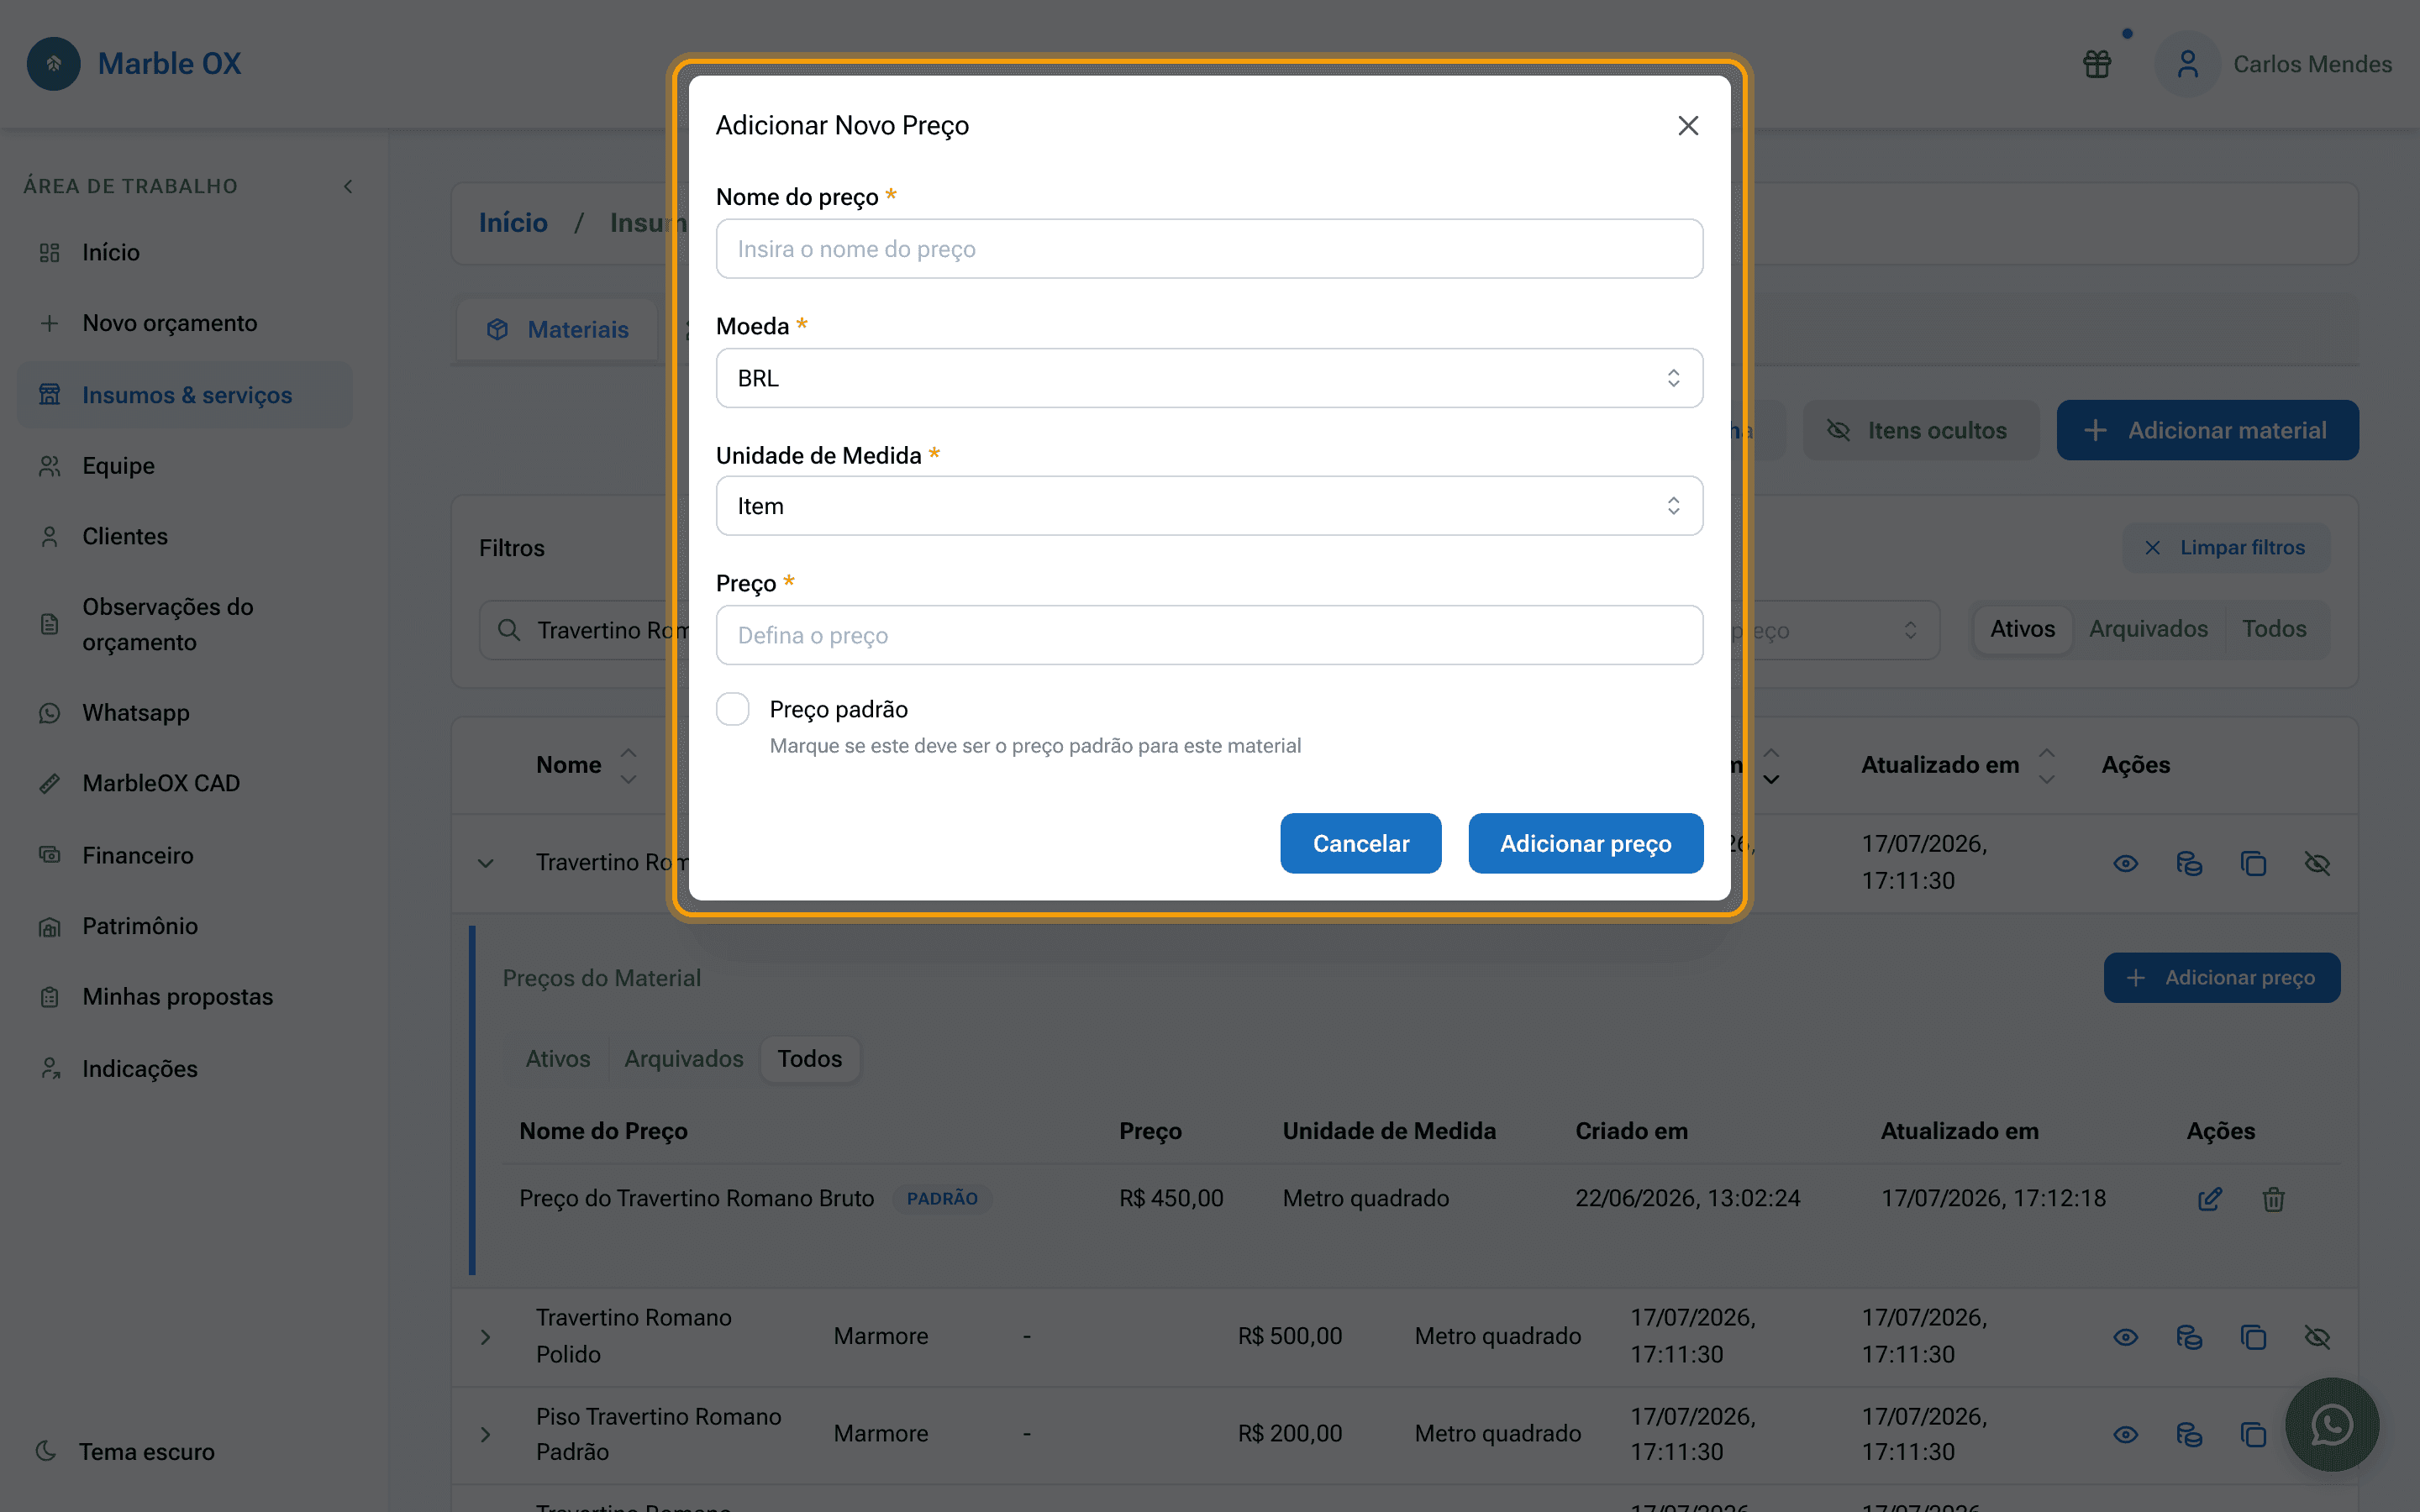Click Adicionar preço in the dialog

tap(1585, 843)
